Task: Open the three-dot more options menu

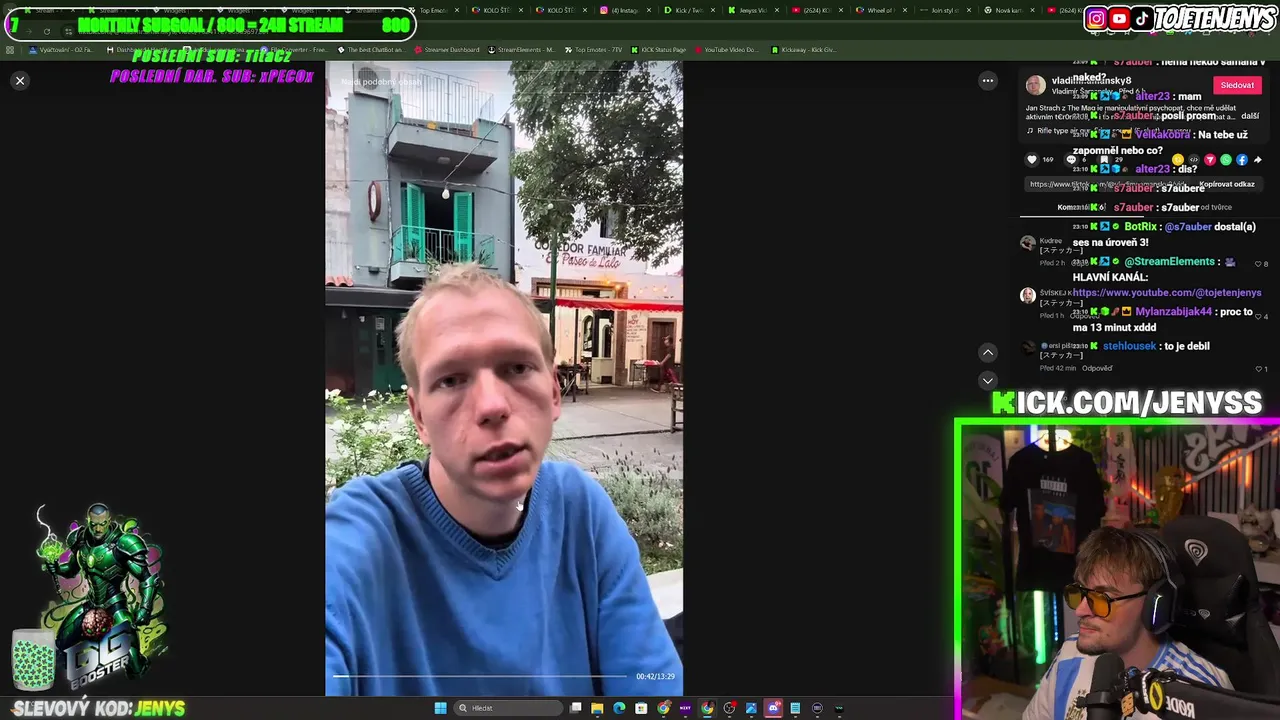Action: pos(987,80)
